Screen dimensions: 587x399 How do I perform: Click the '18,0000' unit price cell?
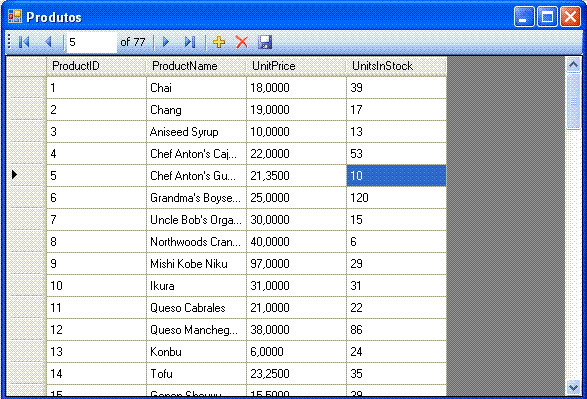pos(296,88)
